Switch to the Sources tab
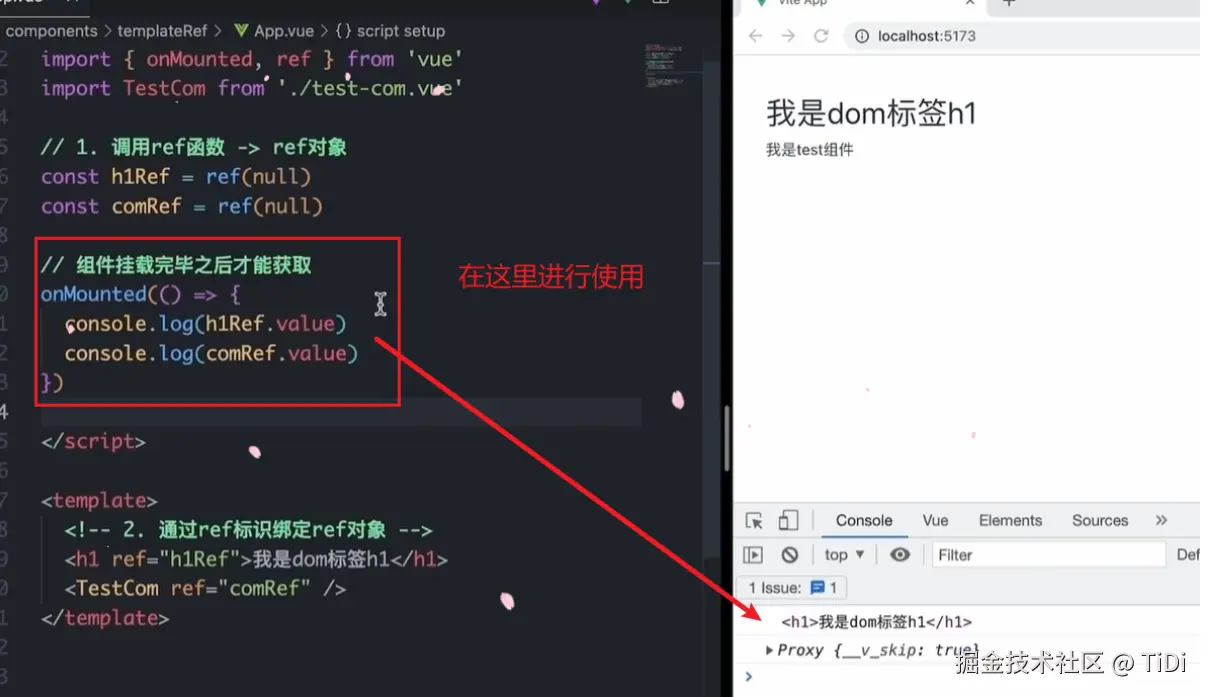The image size is (1207, 697). [1100, 521]
